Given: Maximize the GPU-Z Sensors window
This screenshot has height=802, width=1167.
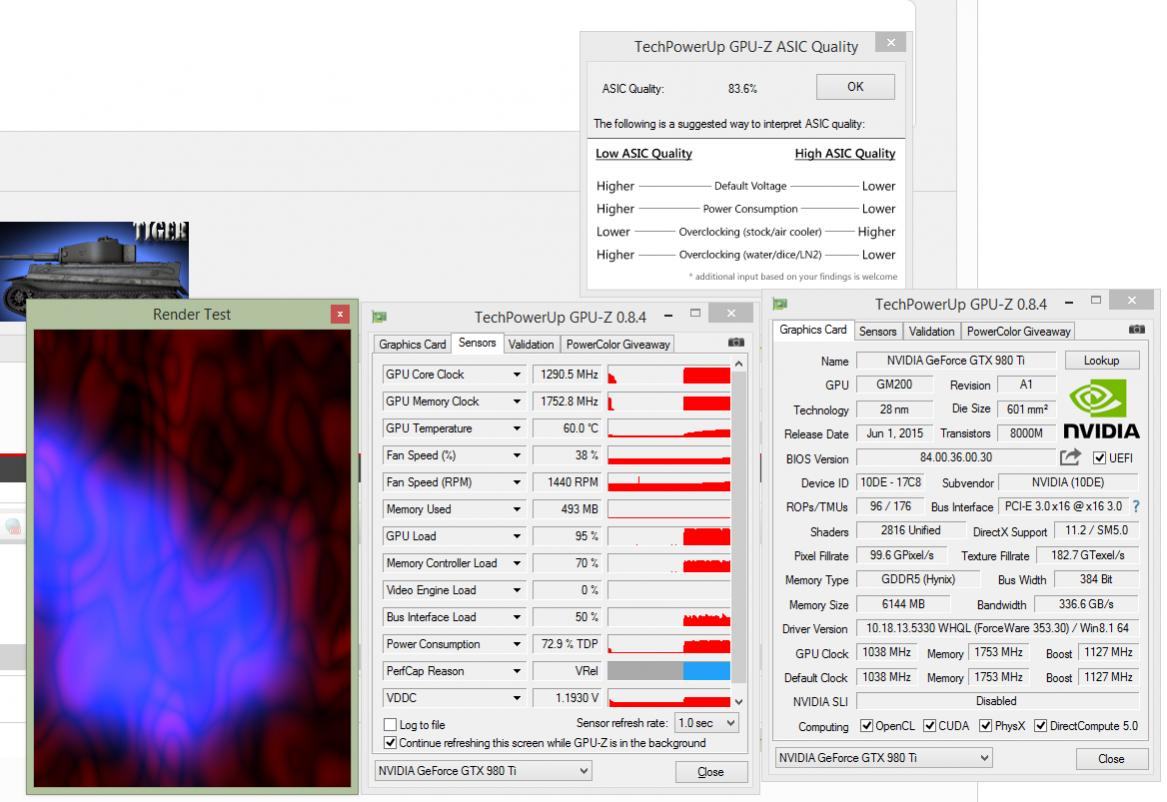Looking at the screenshot, I should [x=695, y=313].
